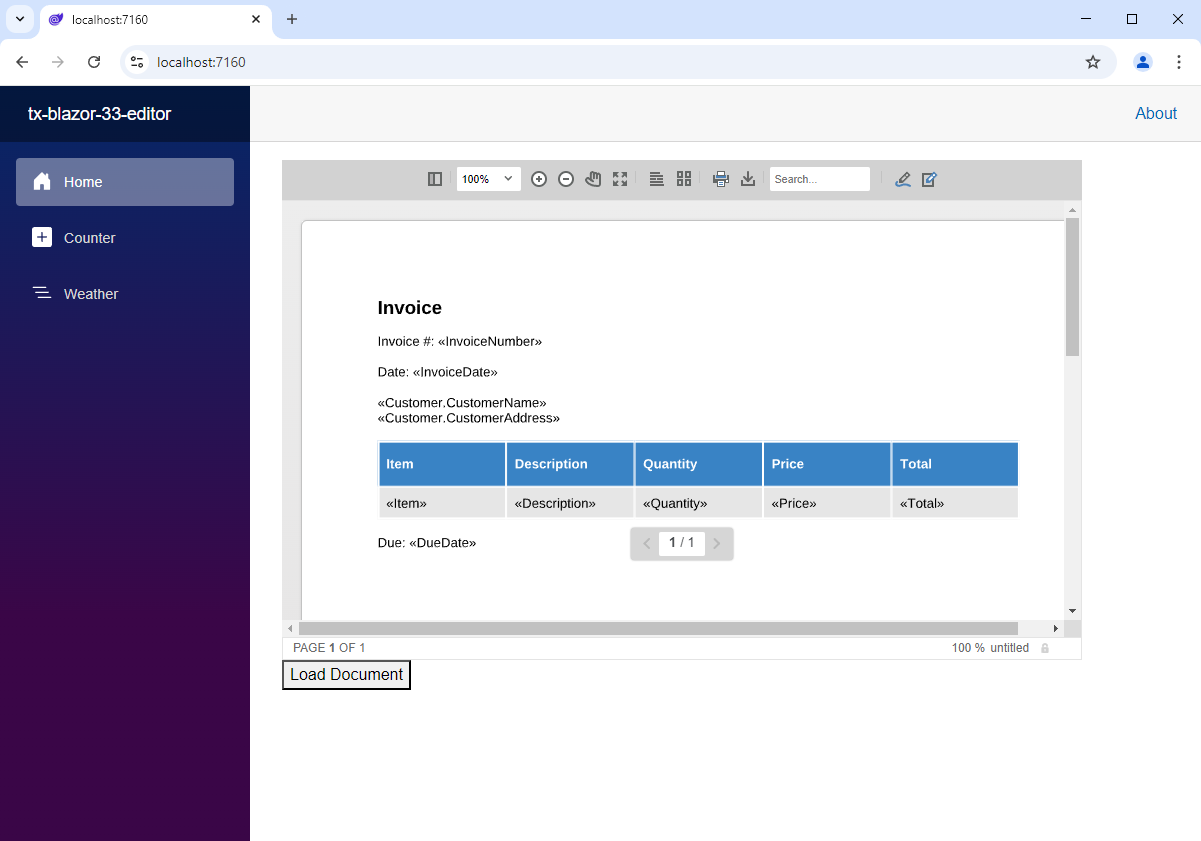Select the hand panning tool
1201x841 pixels.
[x=593, y=179]
